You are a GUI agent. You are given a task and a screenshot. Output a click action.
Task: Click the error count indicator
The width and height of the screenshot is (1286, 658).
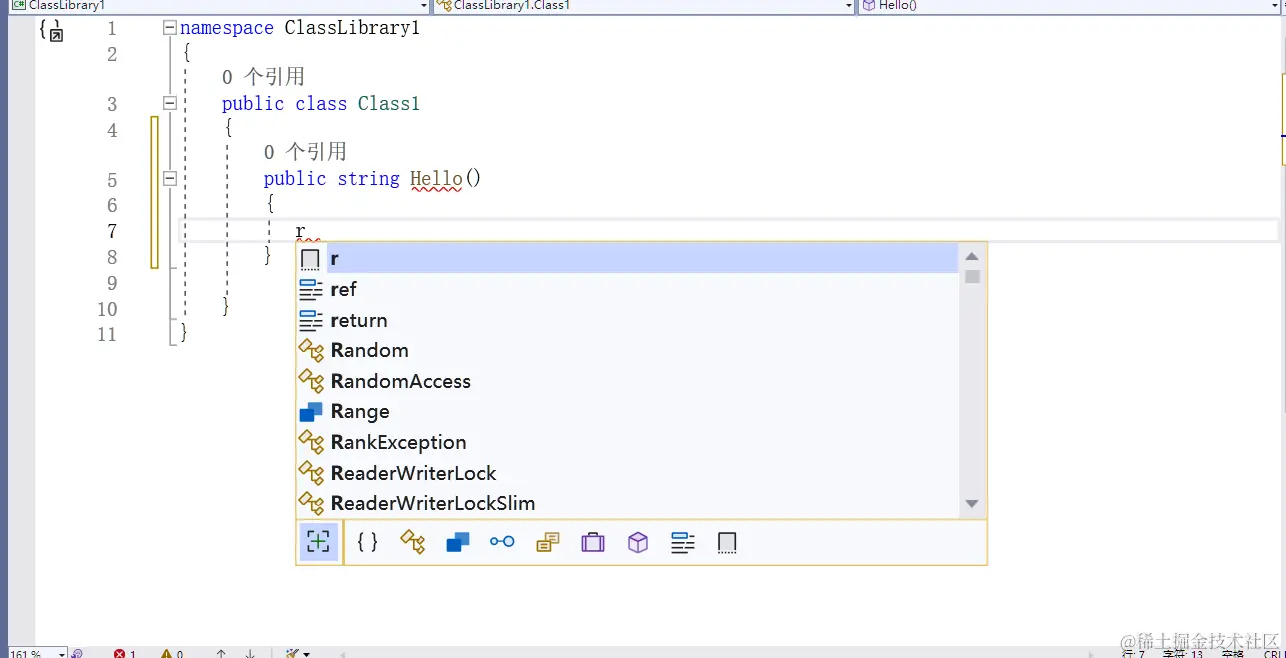pyautogui.click(x=125, y=654)
